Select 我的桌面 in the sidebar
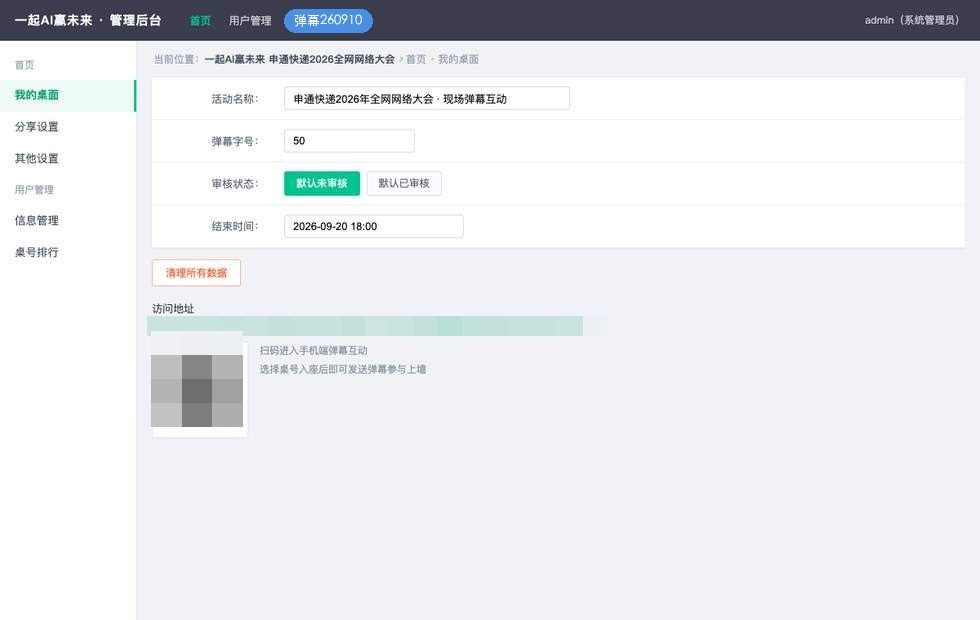The image size is (980, 620). tap(68, 95)
